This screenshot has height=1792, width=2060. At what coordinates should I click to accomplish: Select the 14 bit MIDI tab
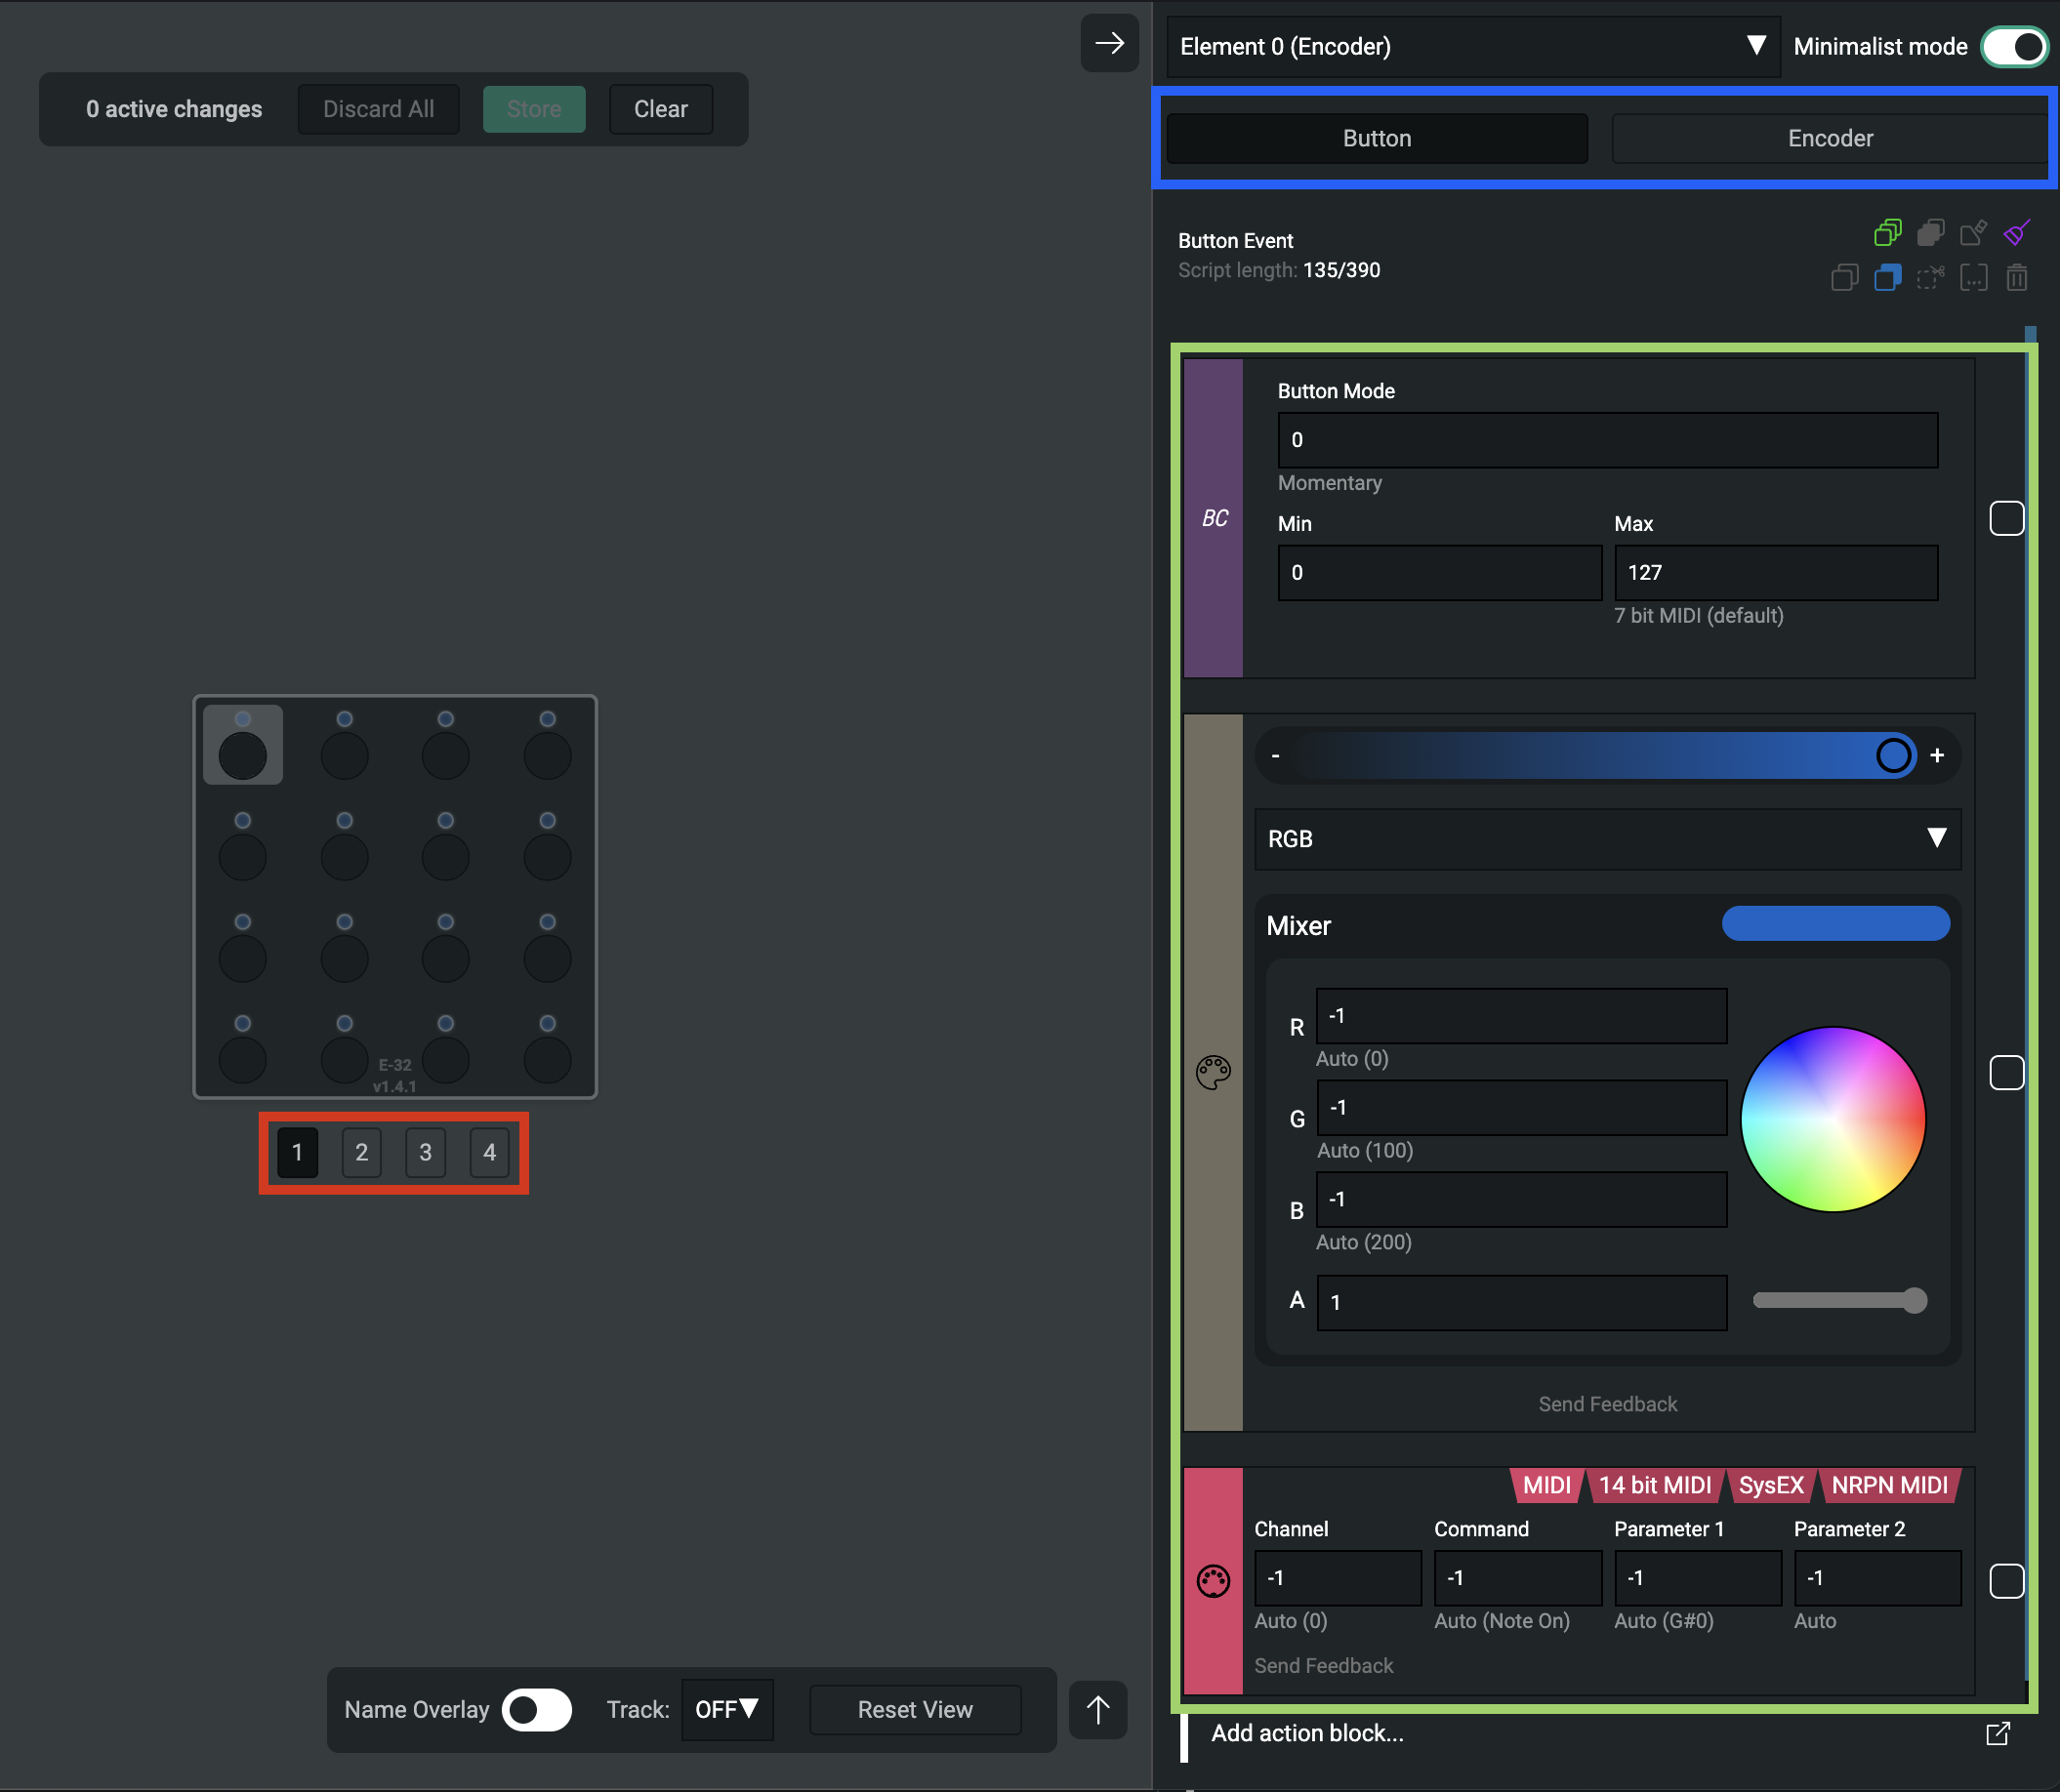(x=1654, y=1485)
